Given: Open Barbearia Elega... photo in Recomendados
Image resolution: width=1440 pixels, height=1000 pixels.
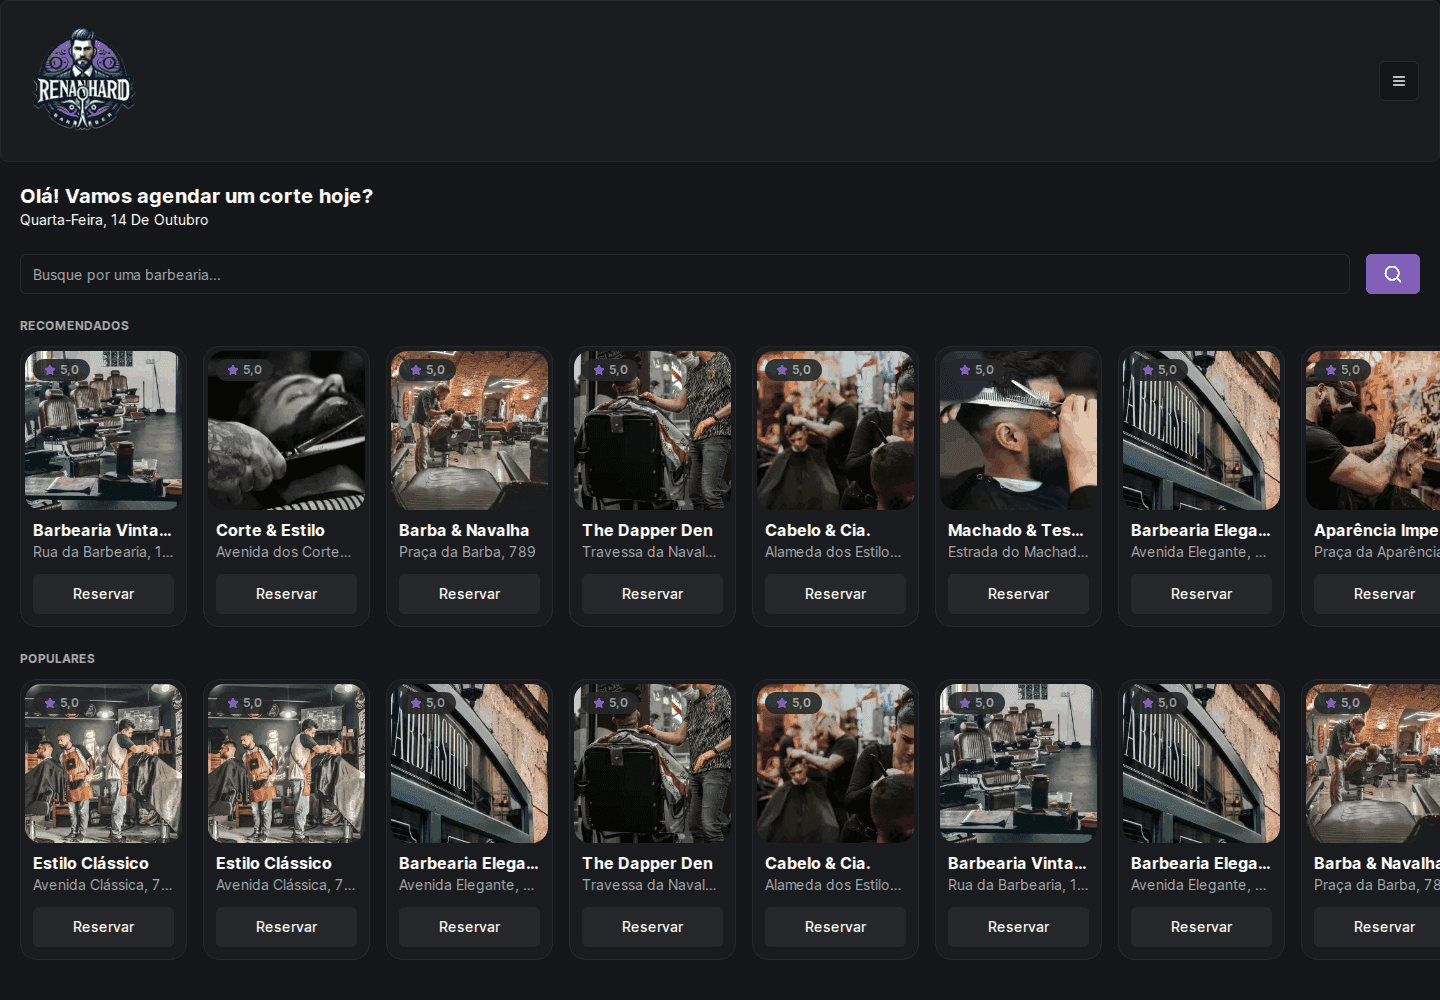Looking at the screenshot, I should (1201, 430).
